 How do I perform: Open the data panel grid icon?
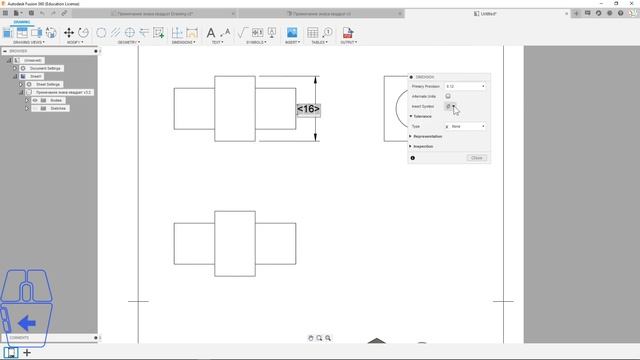tap(5, 13)
